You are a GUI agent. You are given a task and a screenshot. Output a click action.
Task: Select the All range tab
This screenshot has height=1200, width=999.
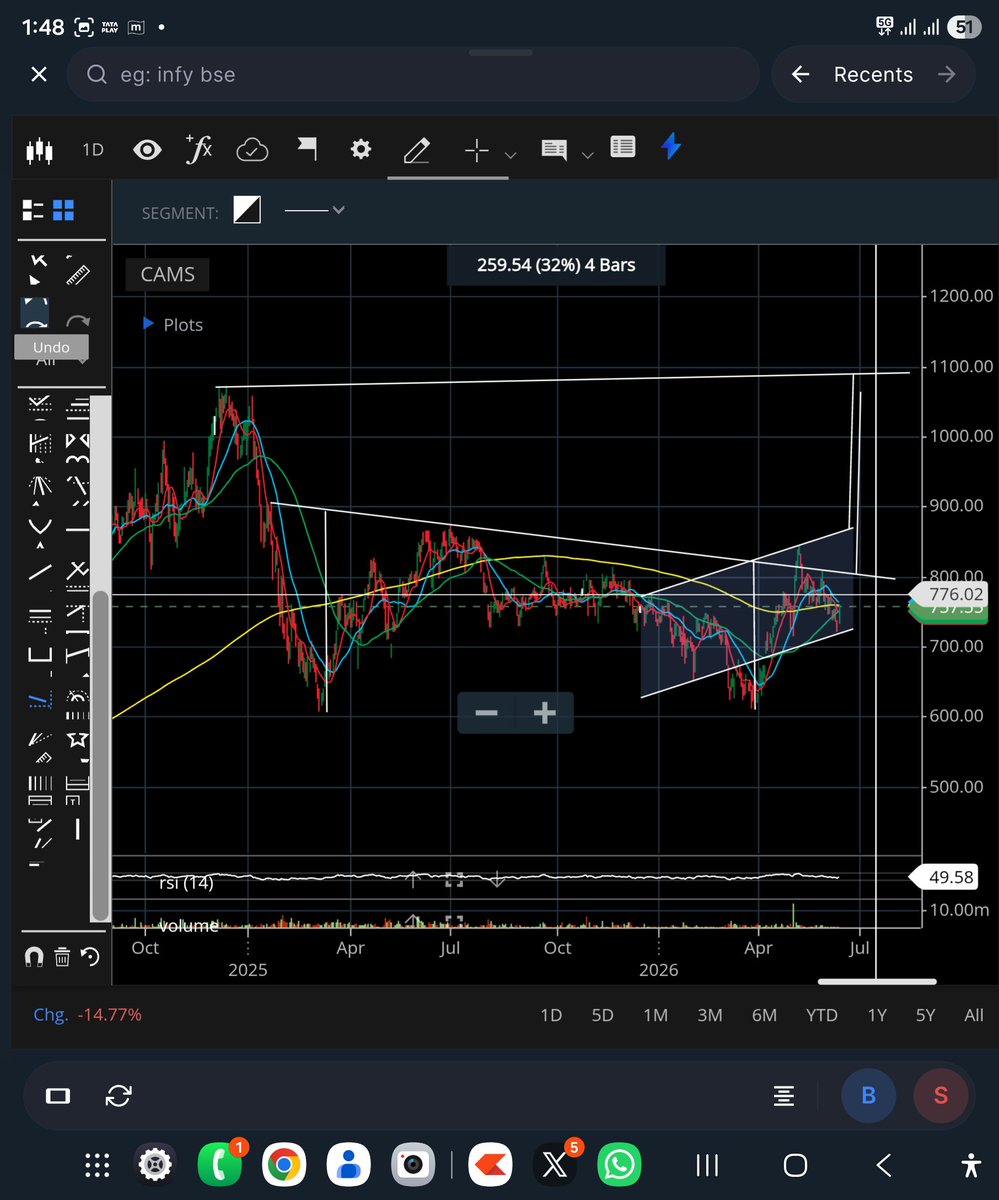[974, 1015]
